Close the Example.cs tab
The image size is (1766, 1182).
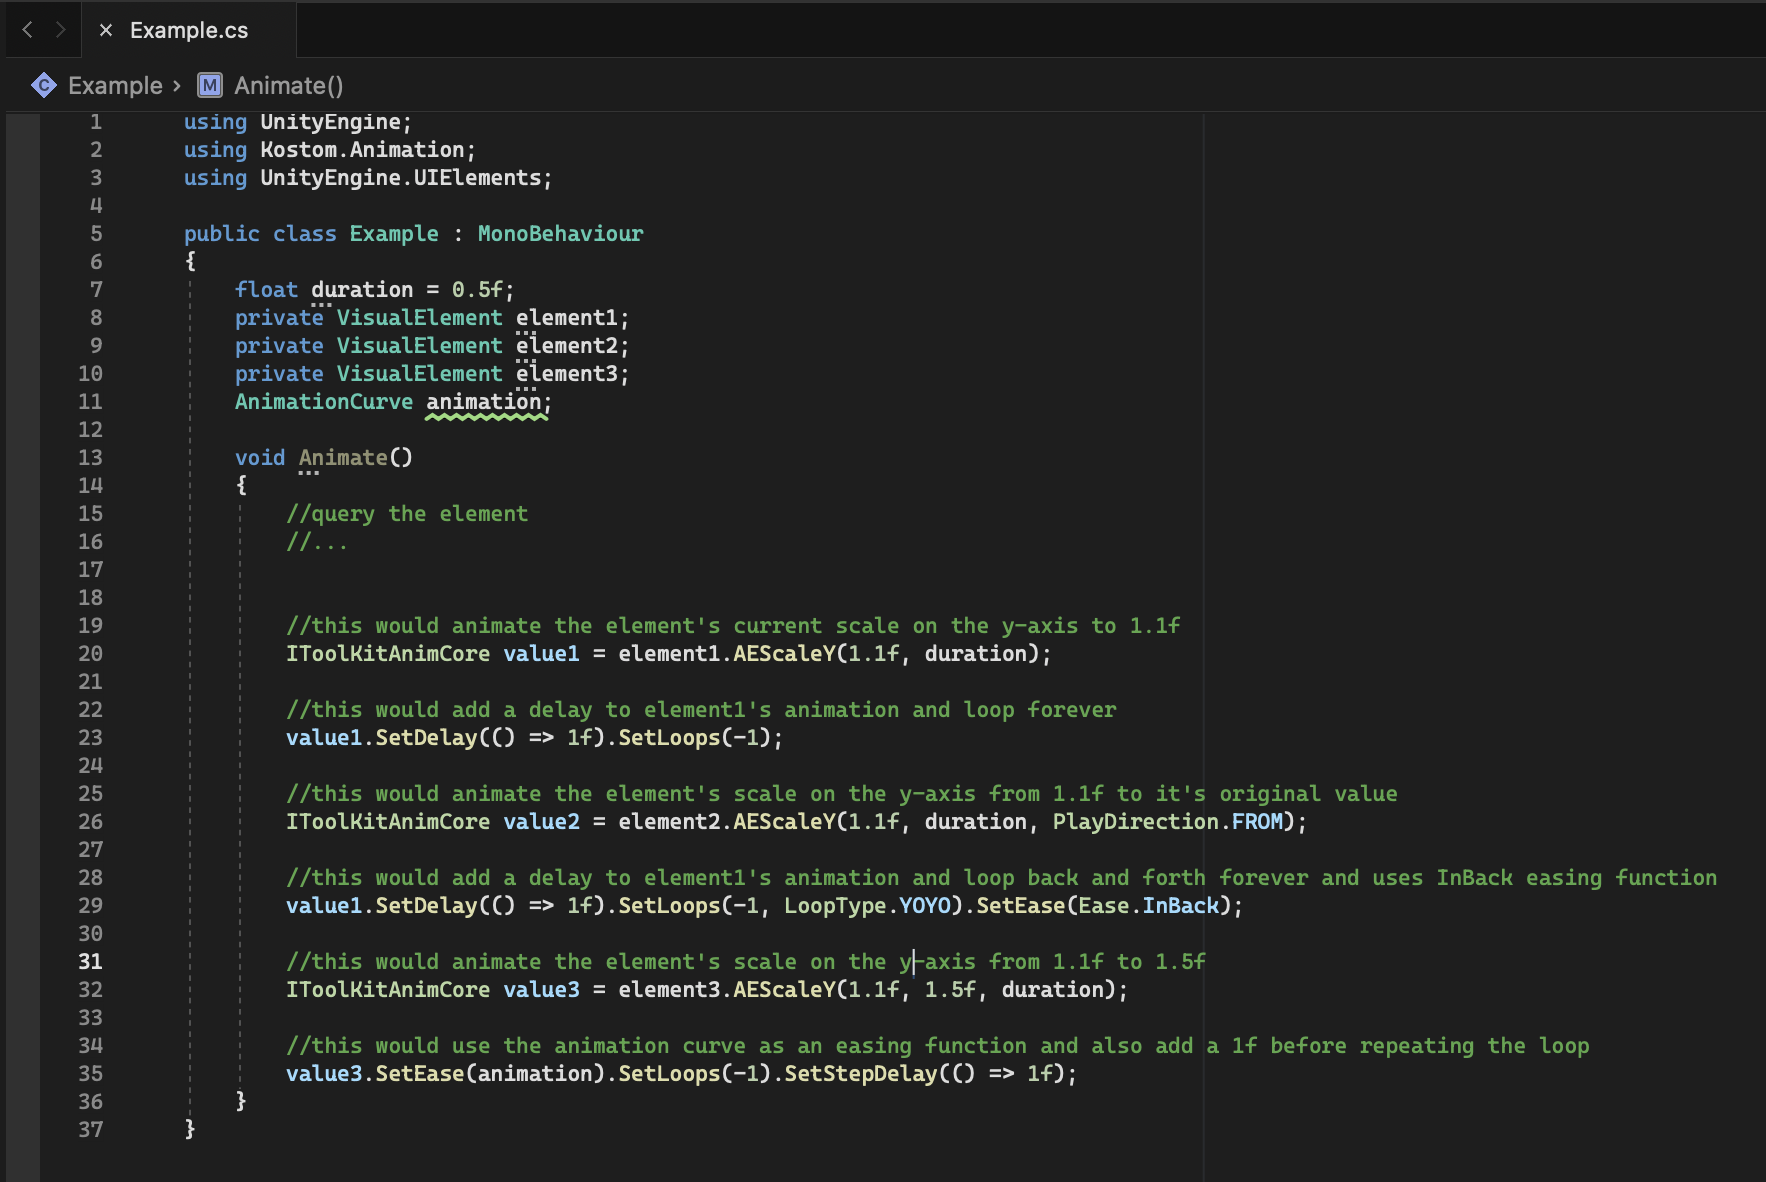[105, 30]
